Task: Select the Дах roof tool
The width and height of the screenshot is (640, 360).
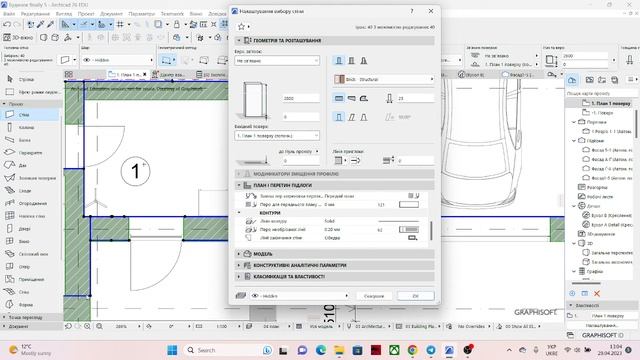Action: pyautogui.click(x=22, y=165)
